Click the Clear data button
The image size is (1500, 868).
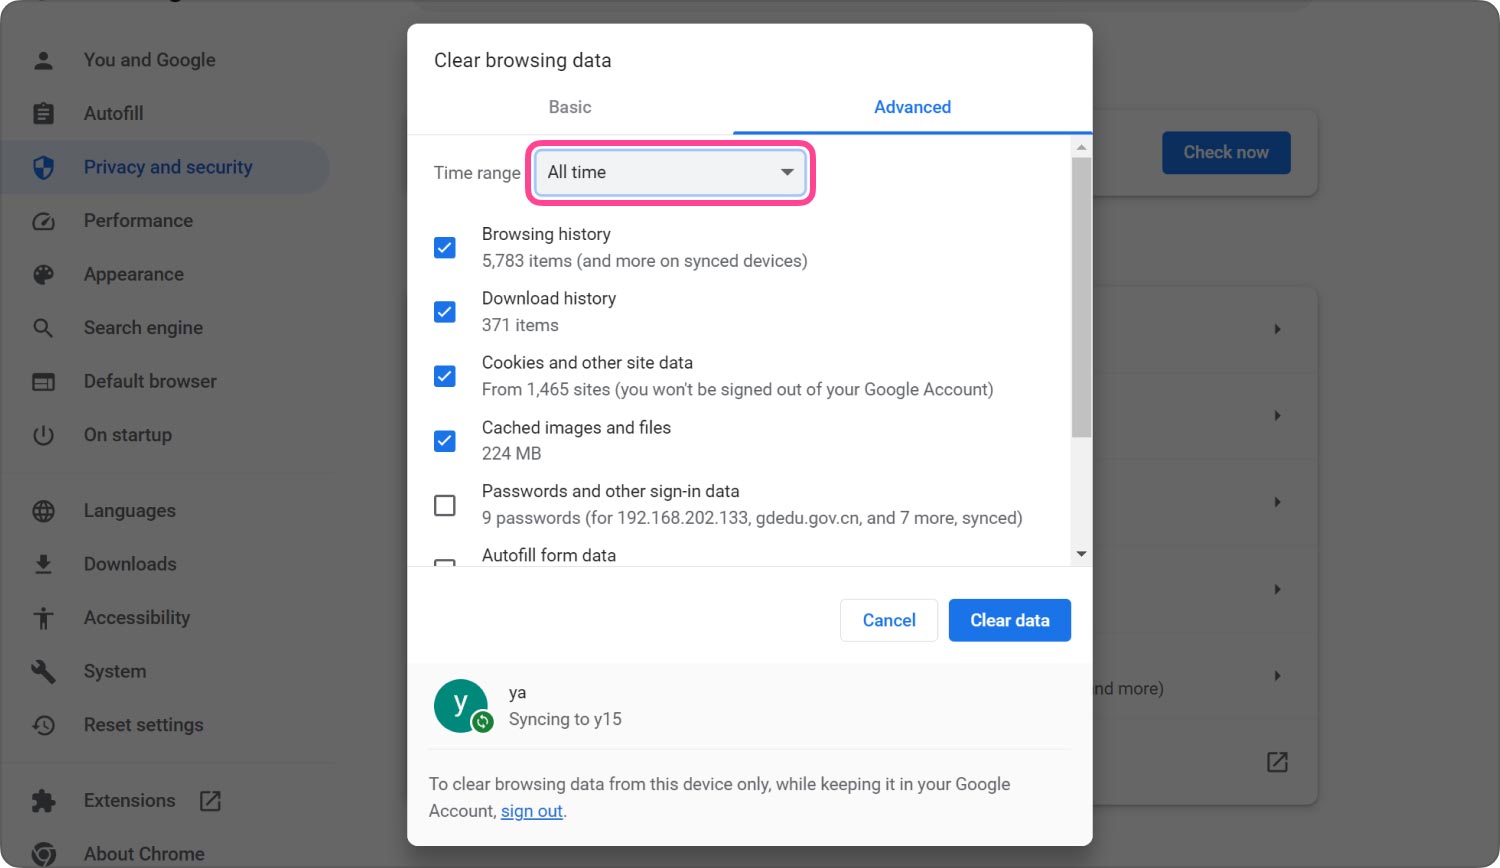1010,620
